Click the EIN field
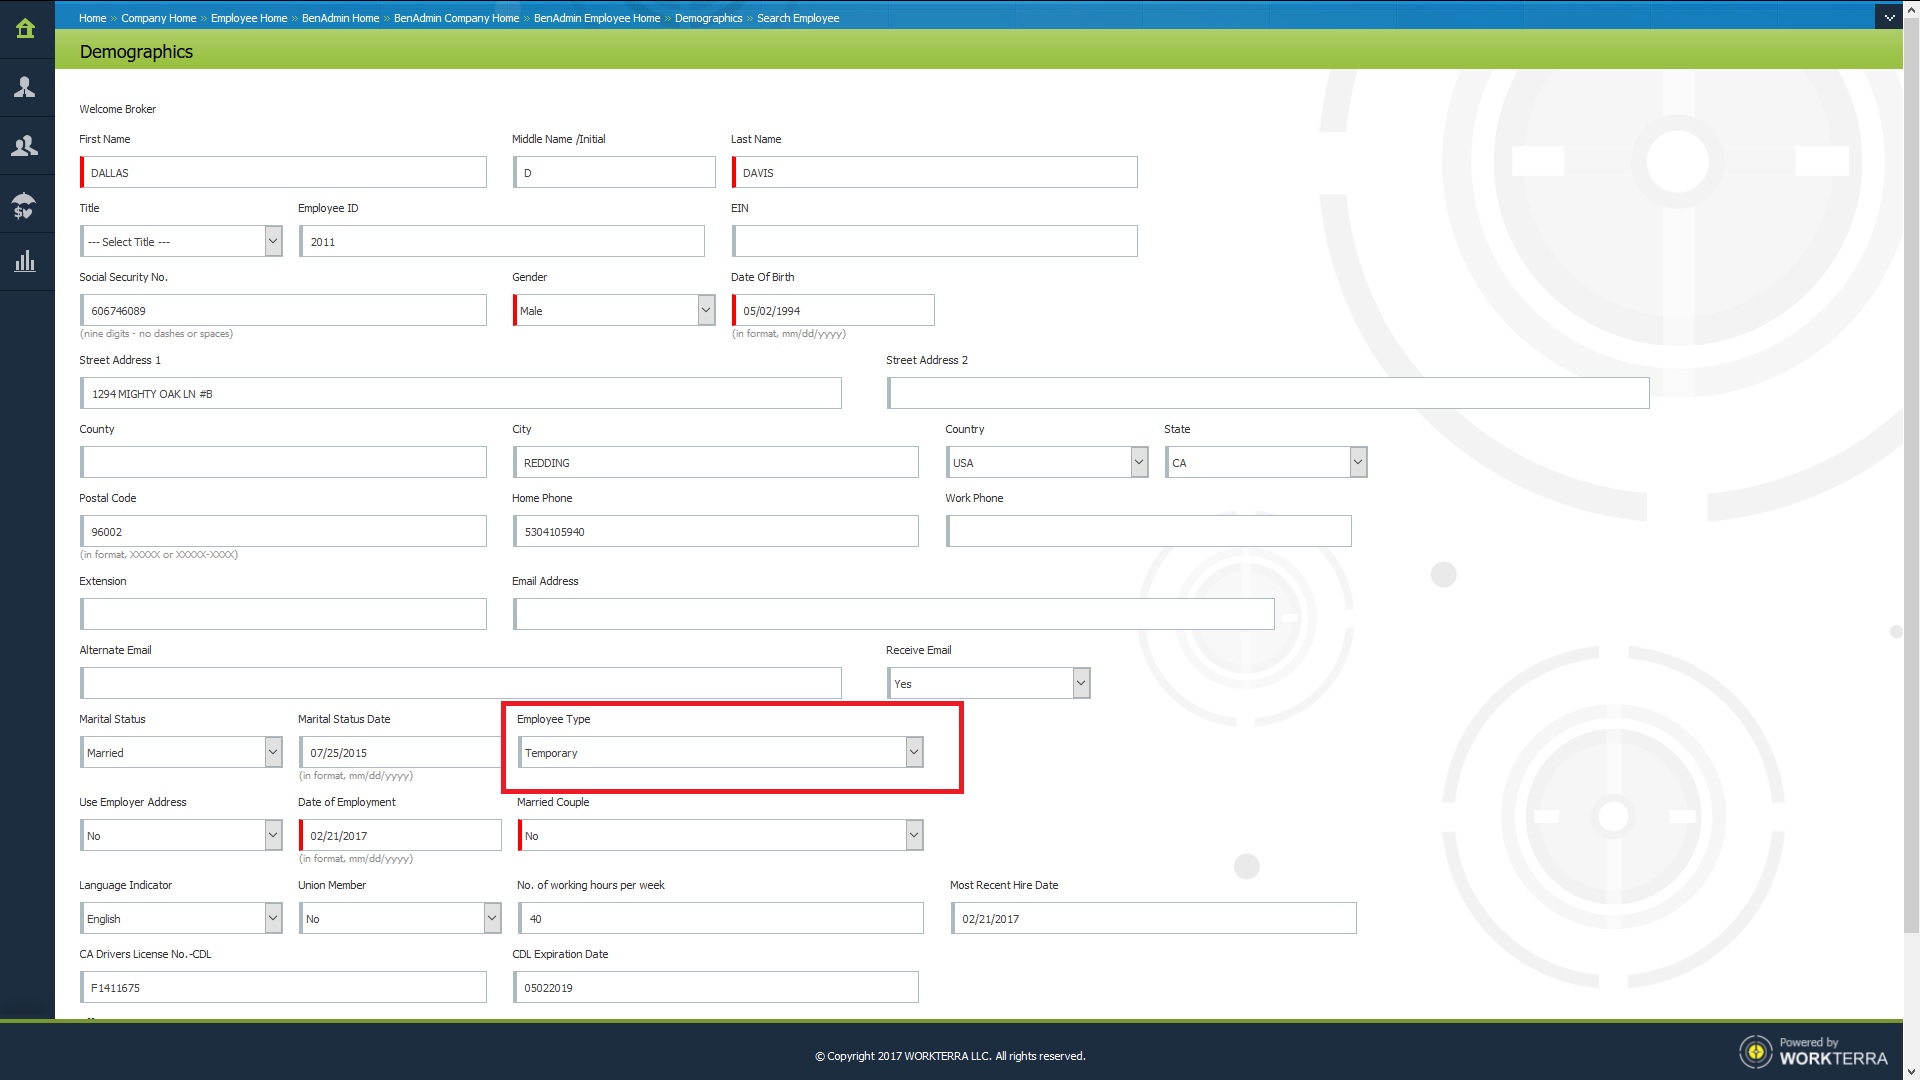The image size is (1920, 1080). point(934,241)
